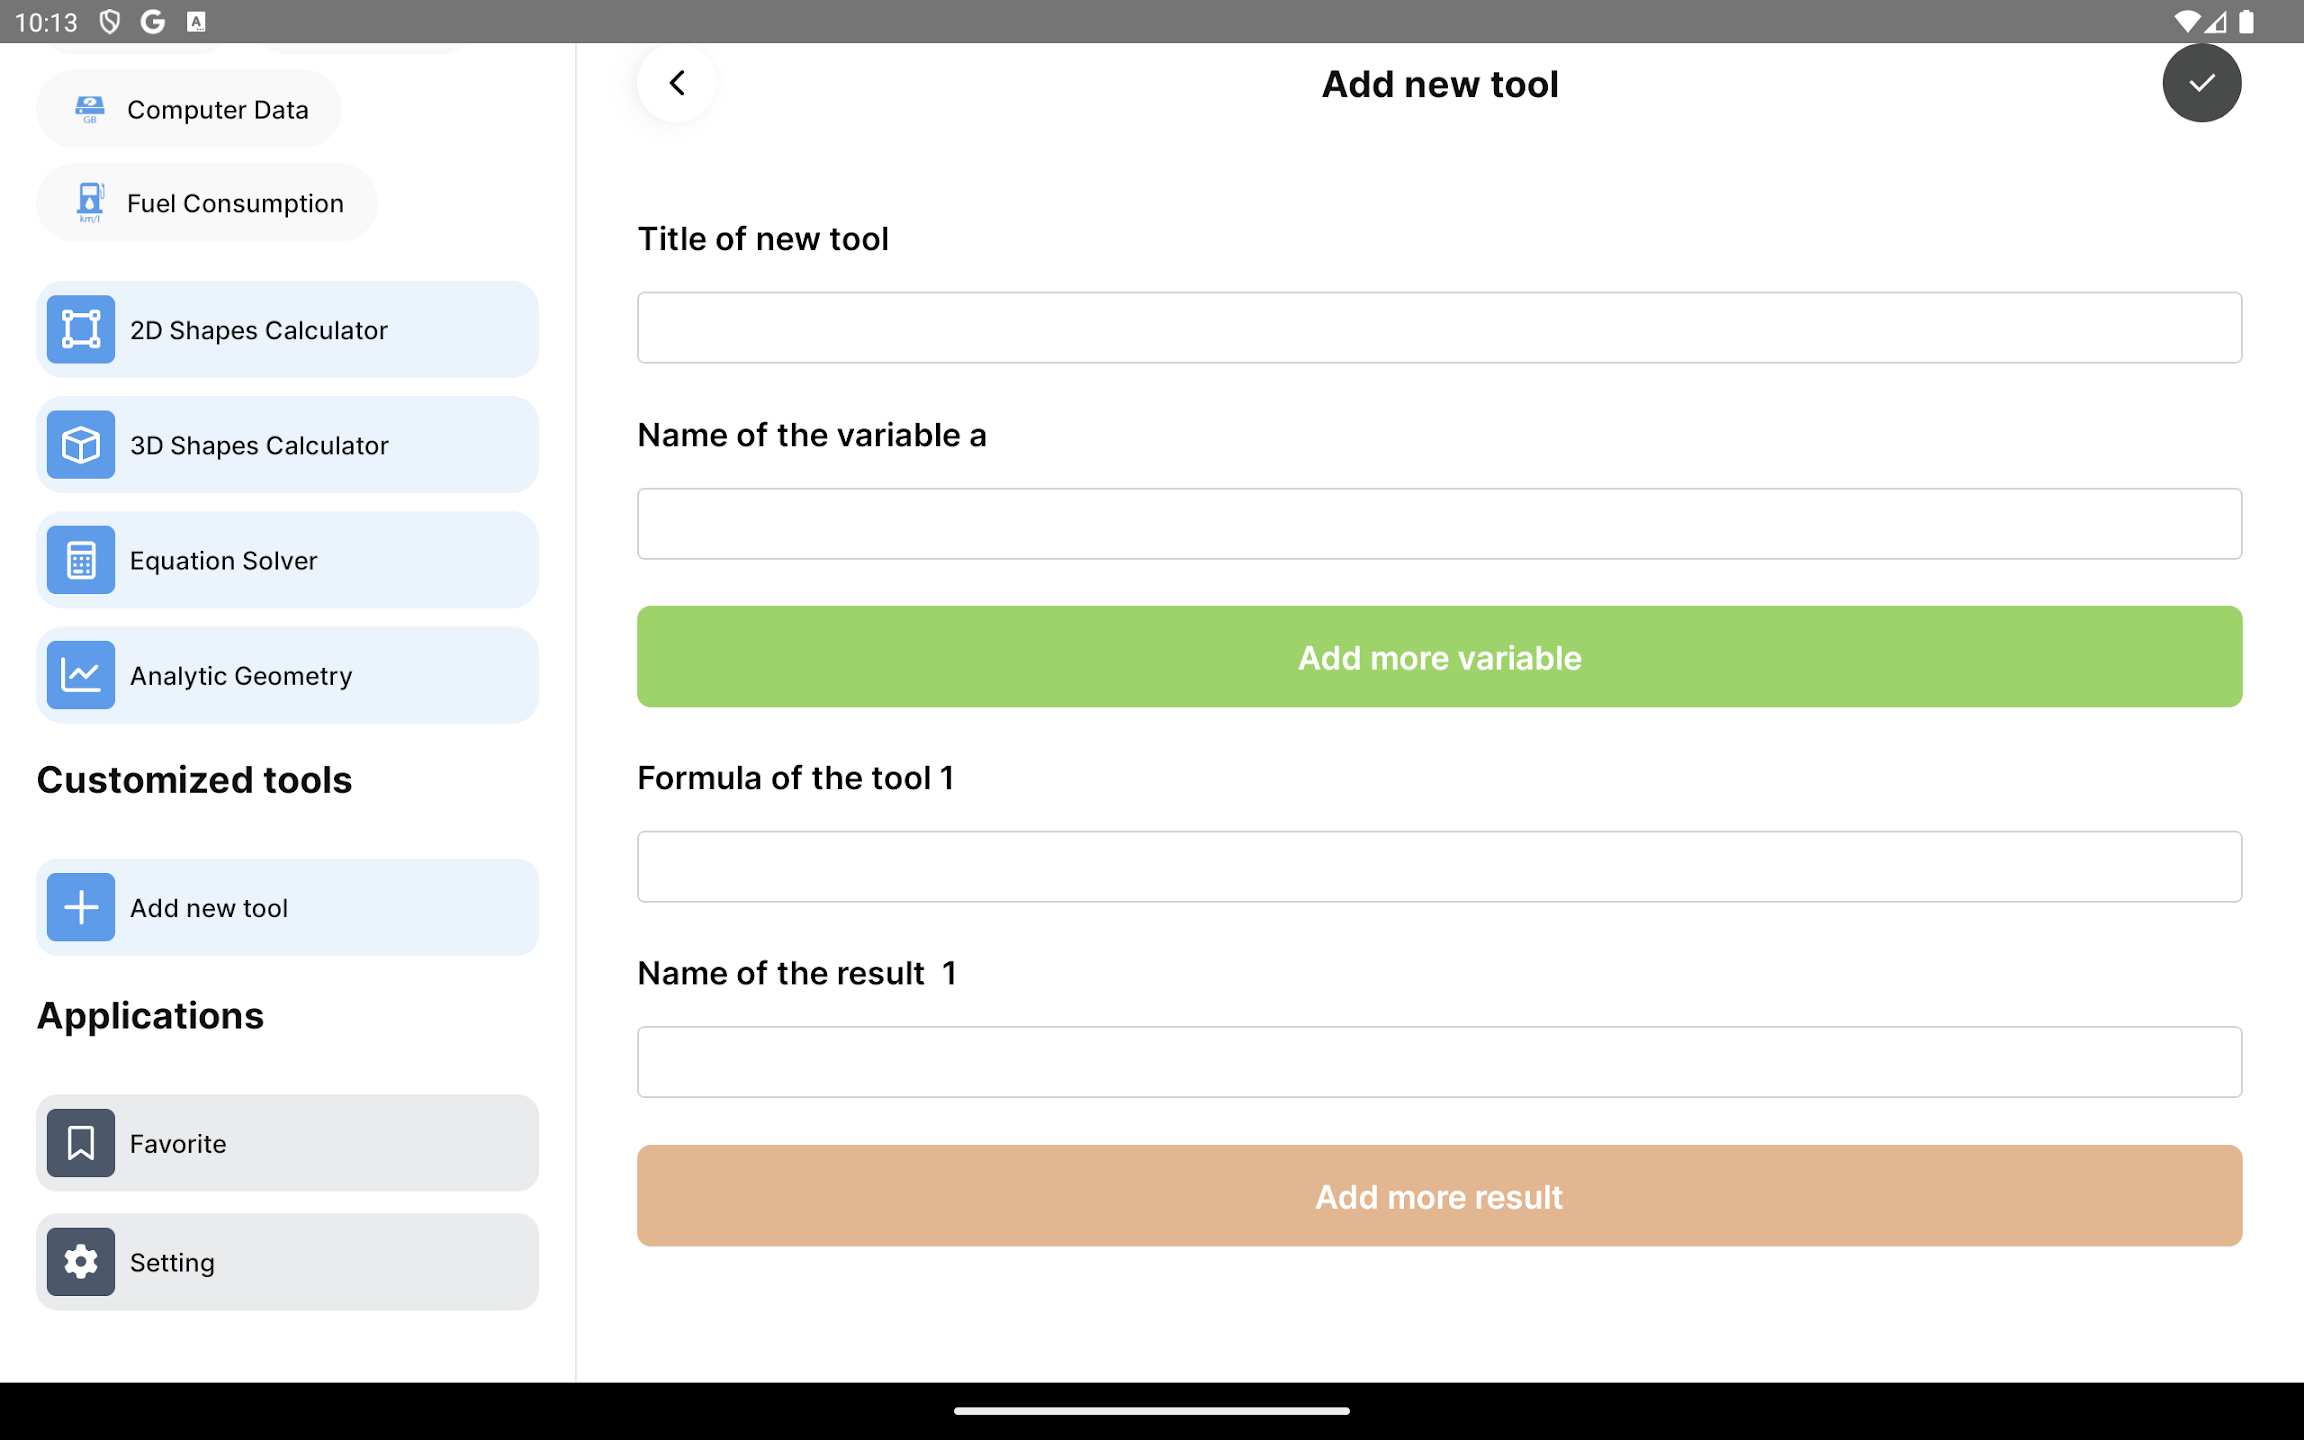Image resolution: width=2304 pixels, height=1440 pixels.
Task: Focus the Name of the result 1 field
Action: tap(1439, 1062)
